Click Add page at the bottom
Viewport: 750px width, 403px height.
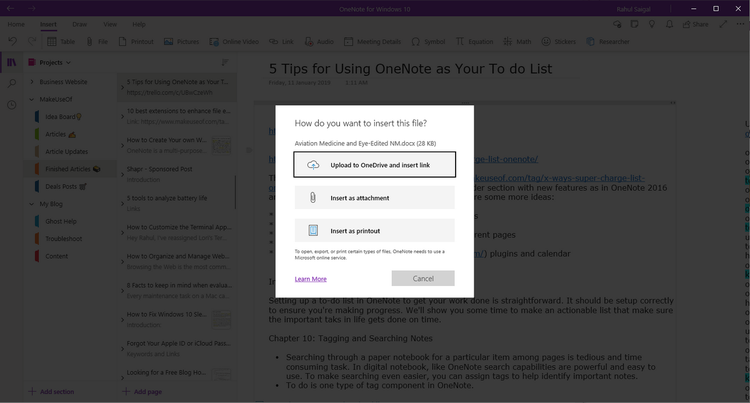coord(143,392)
